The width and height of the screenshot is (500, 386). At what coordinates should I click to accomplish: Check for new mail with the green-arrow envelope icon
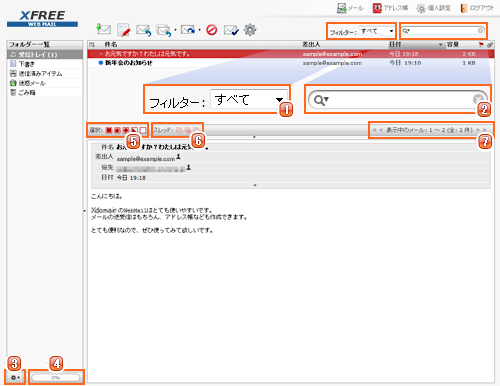tap(103, 30)
